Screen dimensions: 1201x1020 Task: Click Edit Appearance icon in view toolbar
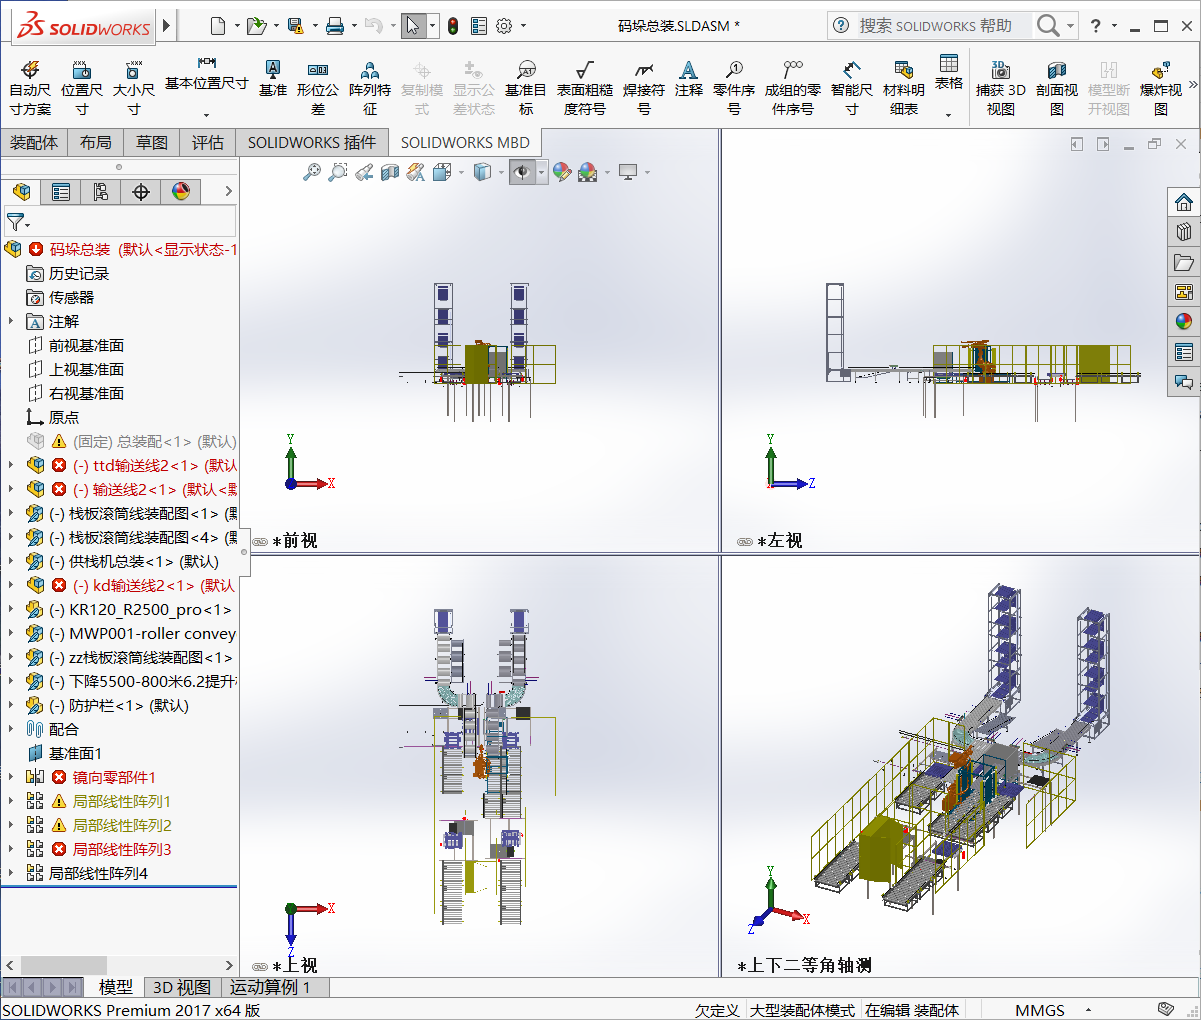(562, 172)
